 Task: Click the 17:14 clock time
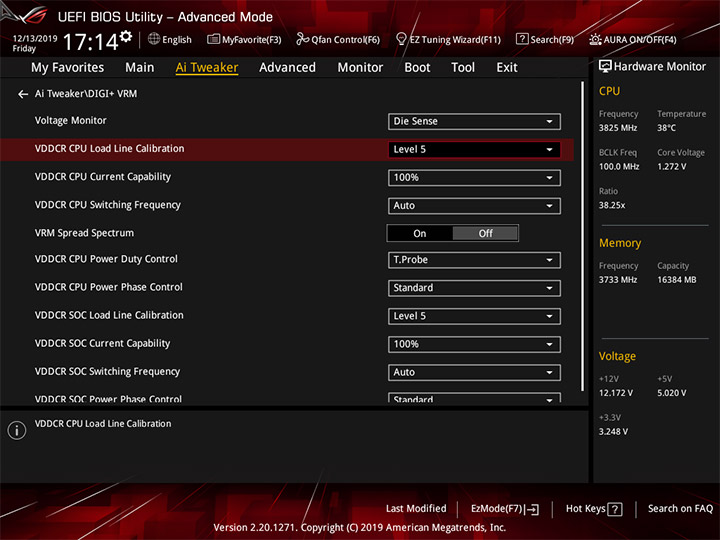[90, 42]
